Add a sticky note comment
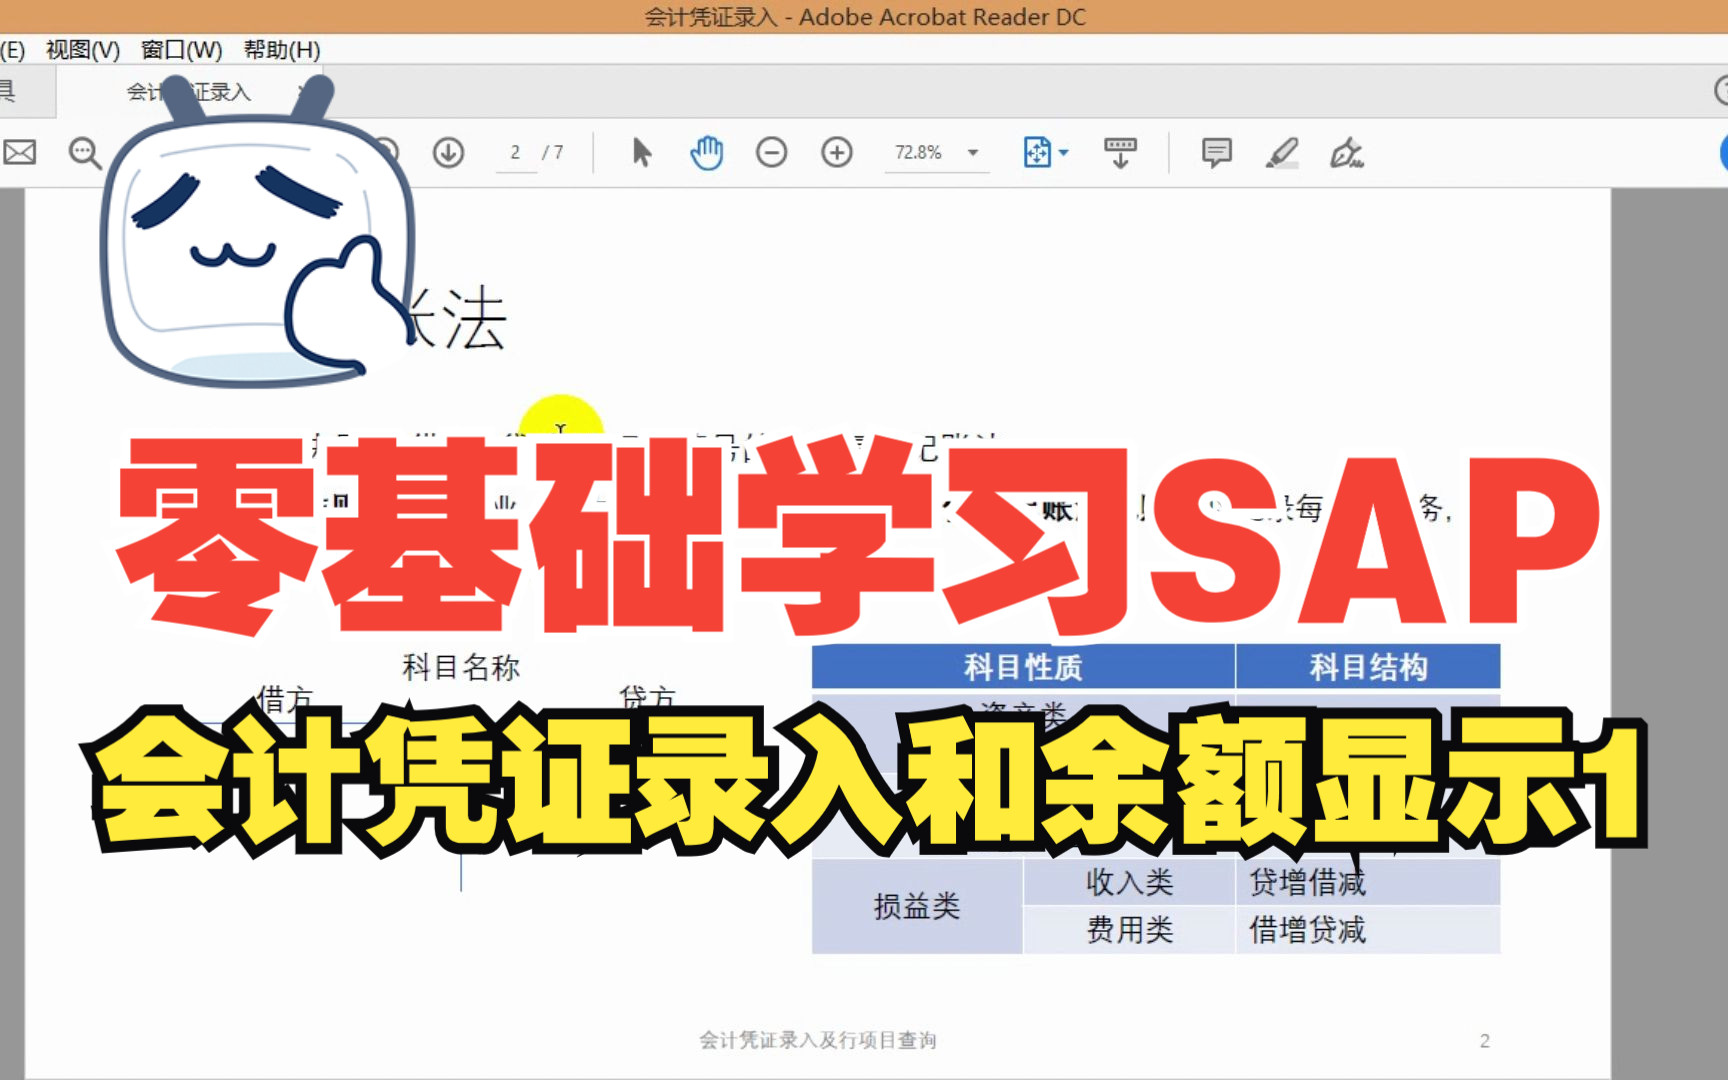Image resolution: width=1728 pixels, height=1080 pixels. click(x=1216, y=152)
